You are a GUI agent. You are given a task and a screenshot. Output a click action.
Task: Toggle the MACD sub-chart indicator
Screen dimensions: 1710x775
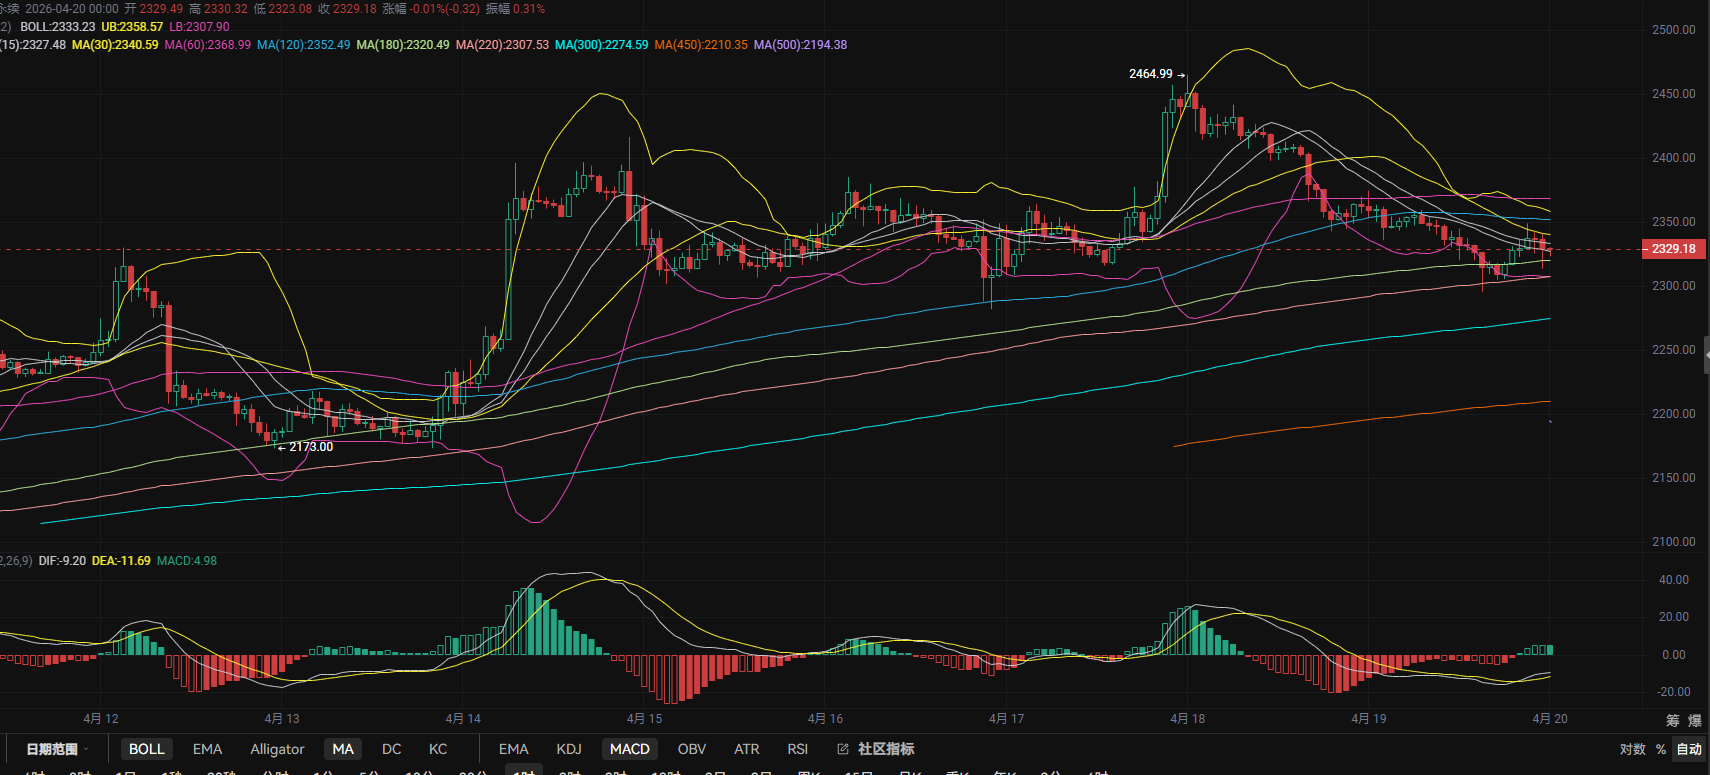point(629,749)
